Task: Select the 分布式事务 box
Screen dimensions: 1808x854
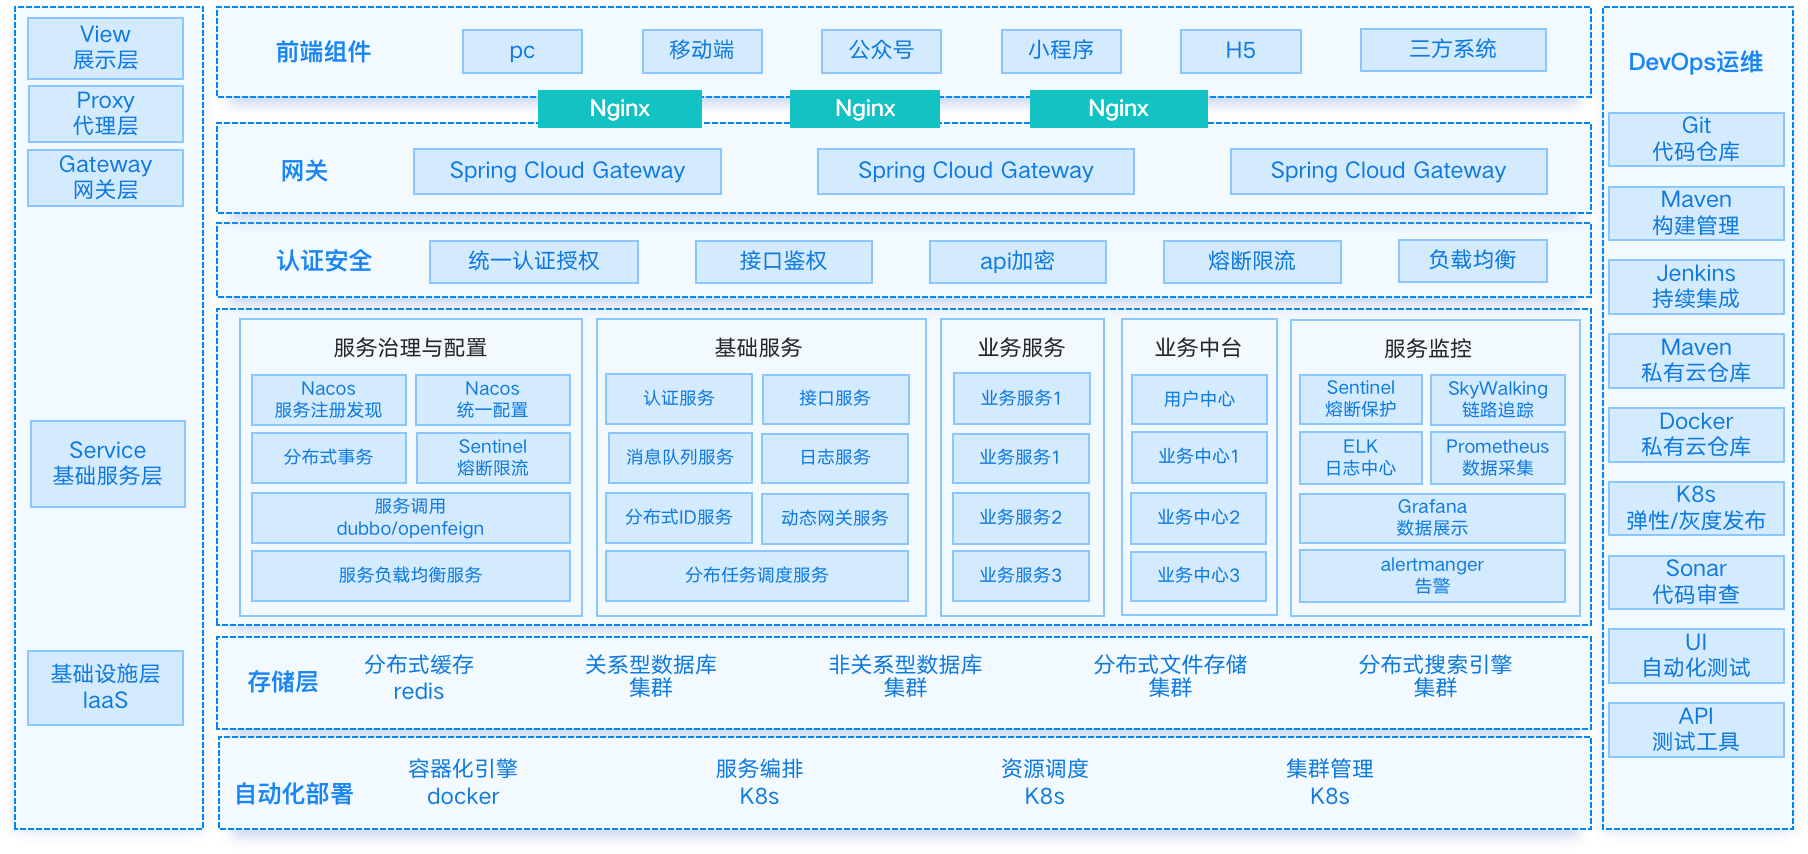Action: [329, 458]
